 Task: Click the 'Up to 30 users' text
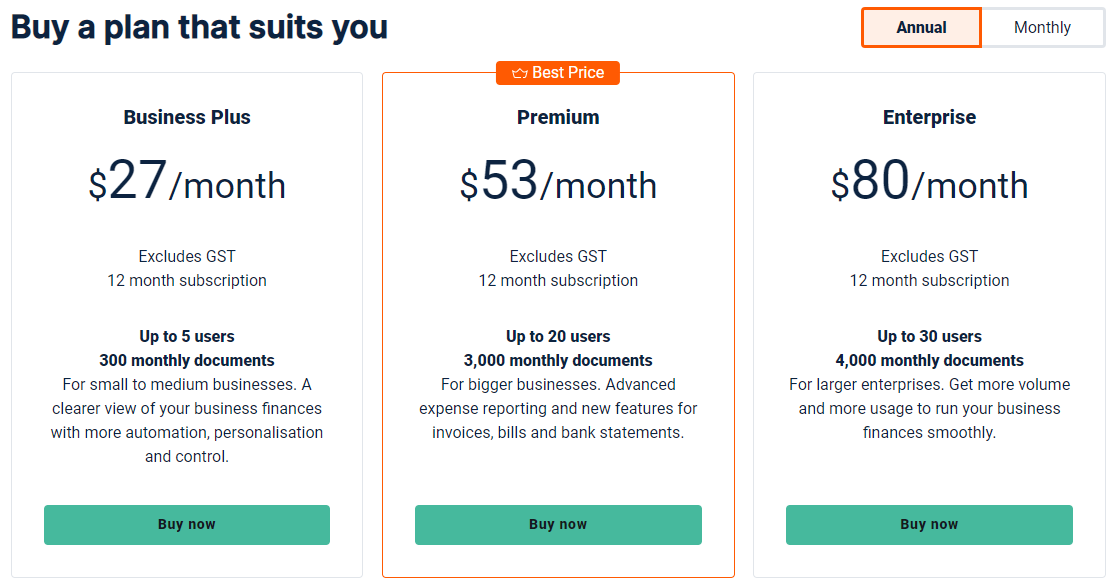(929, 337)
